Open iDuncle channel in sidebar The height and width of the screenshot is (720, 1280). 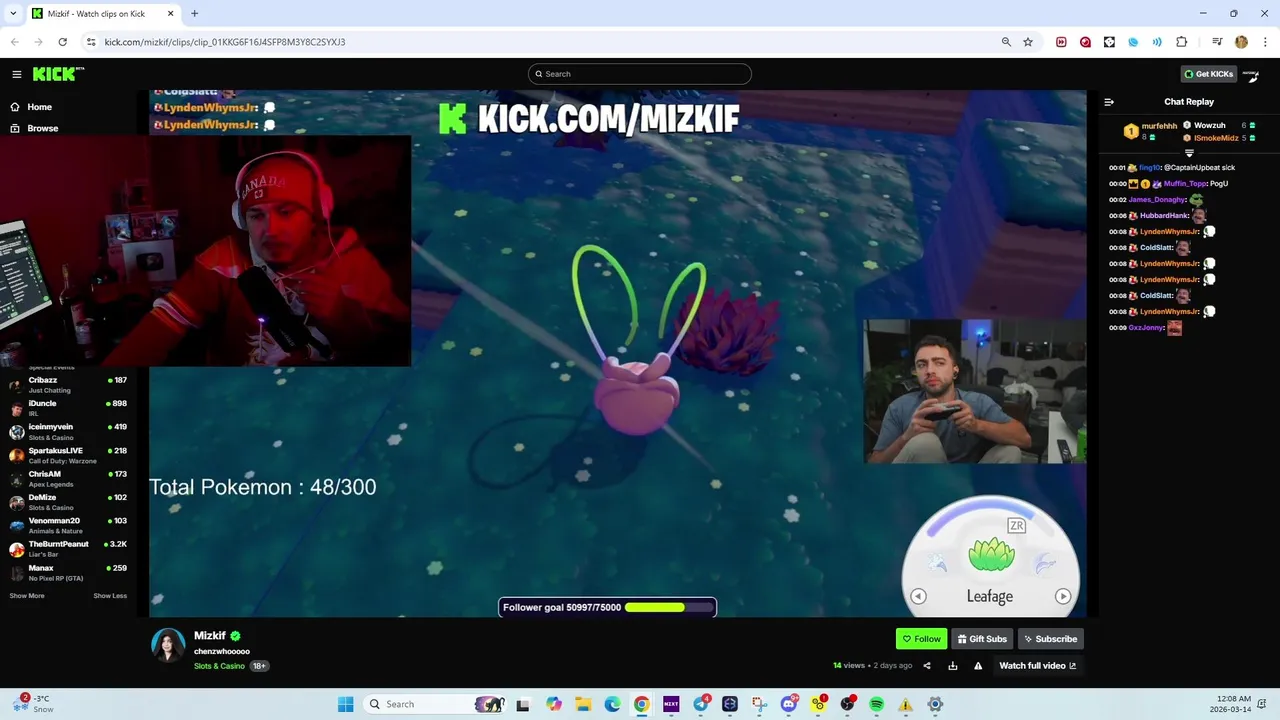tap(68, 408)
